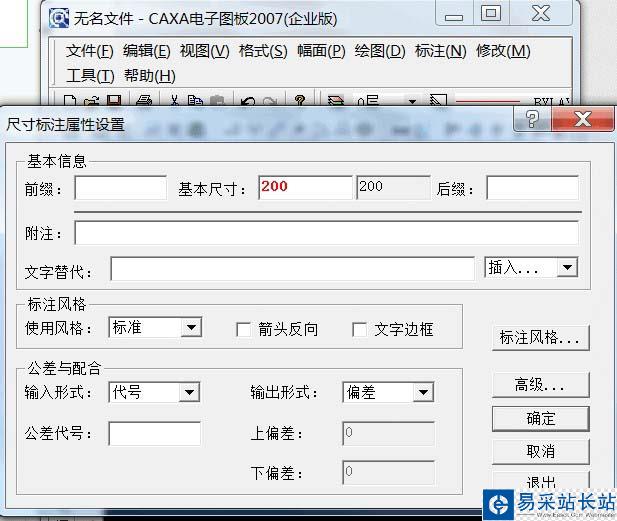Click the Cut scissors icon in CAXA toolbar
Viewport: 617px width, 521px height.
[175, 101]
